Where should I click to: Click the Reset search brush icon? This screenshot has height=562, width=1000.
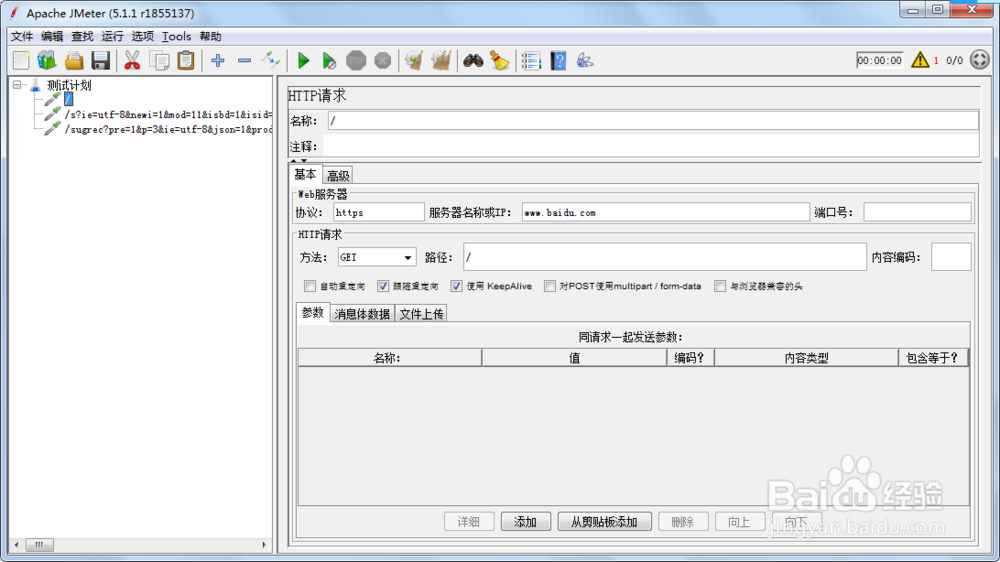point(499,61)
